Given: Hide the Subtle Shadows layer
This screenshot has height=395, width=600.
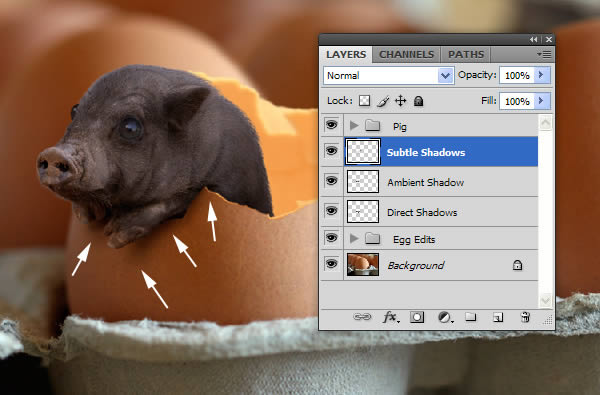Looking at the screenshot, I should (x=331, y=151).
